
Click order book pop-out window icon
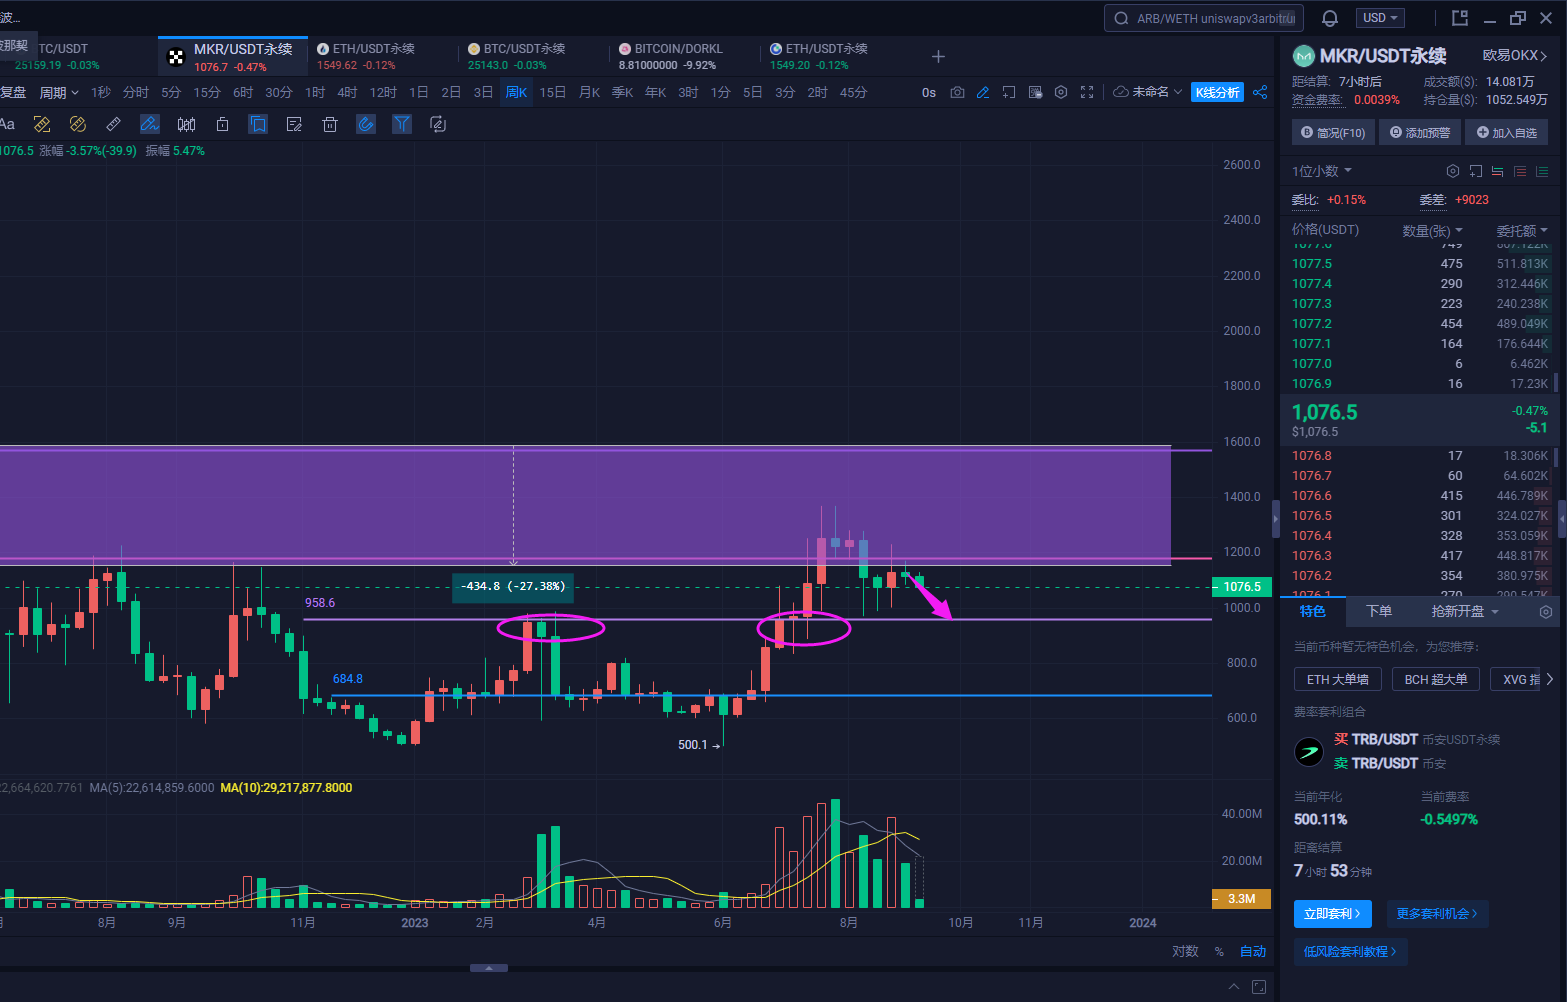click(1476, 171)
